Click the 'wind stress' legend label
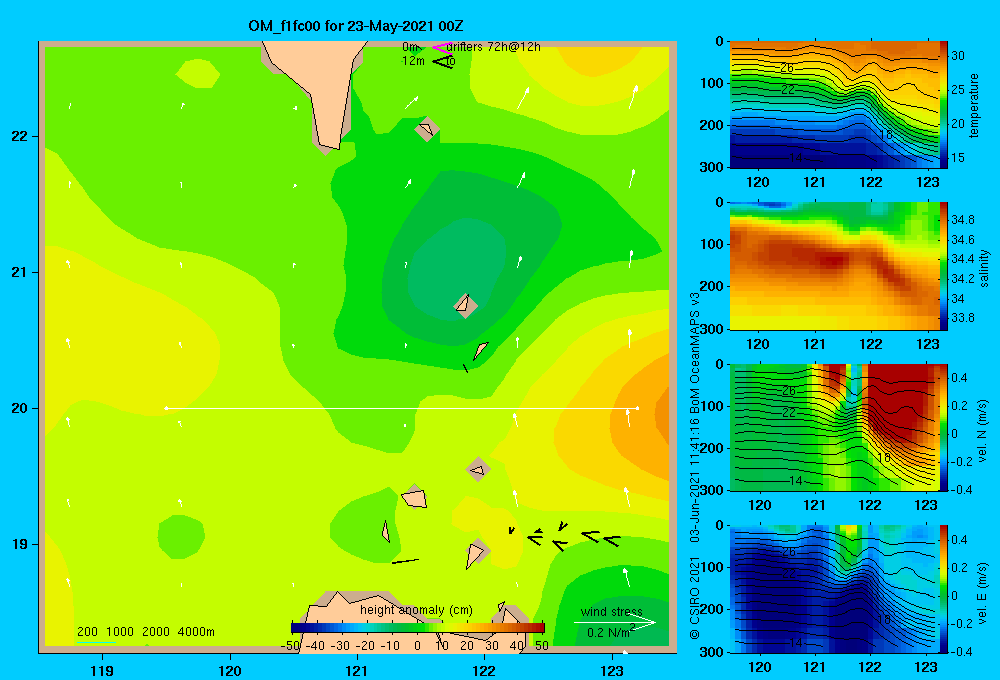 [x=612, y=612]
